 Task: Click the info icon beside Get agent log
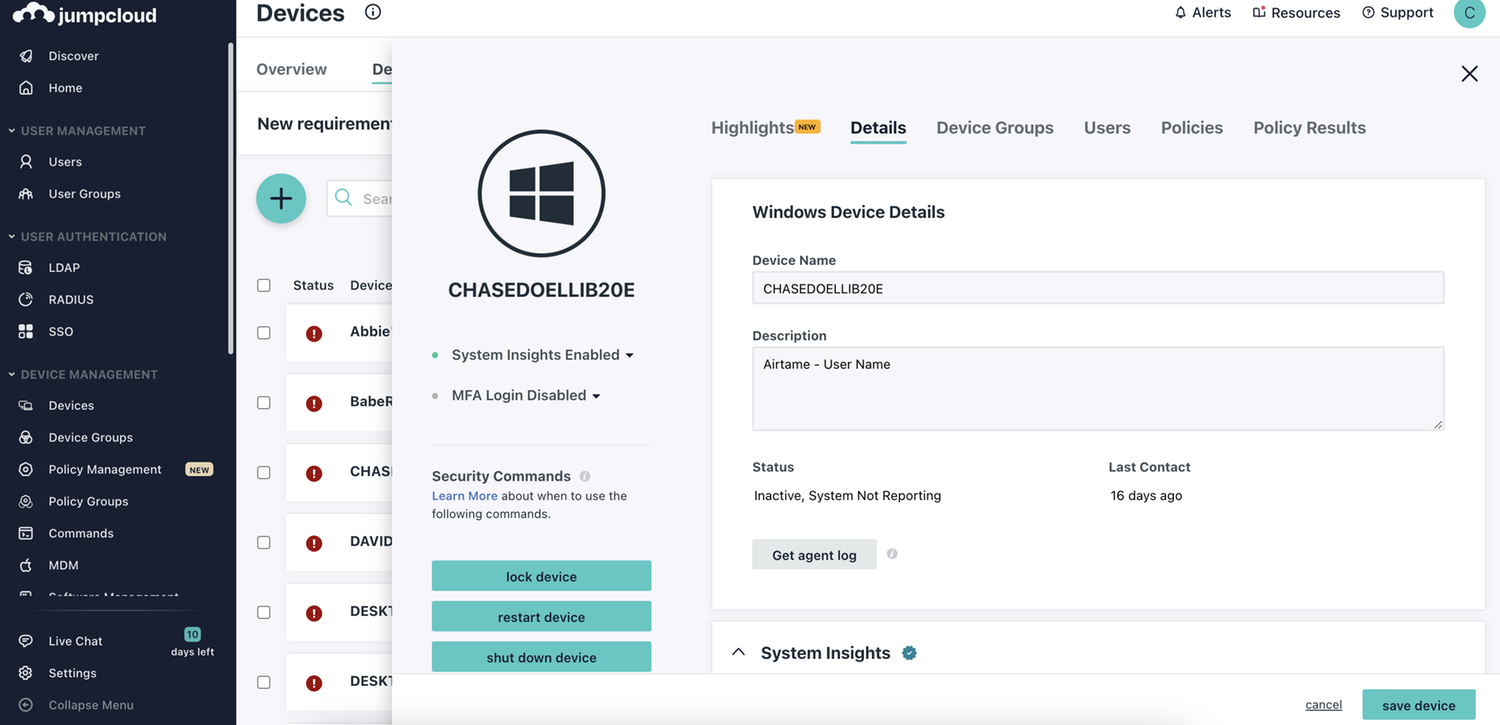click(x=892, y=554)
